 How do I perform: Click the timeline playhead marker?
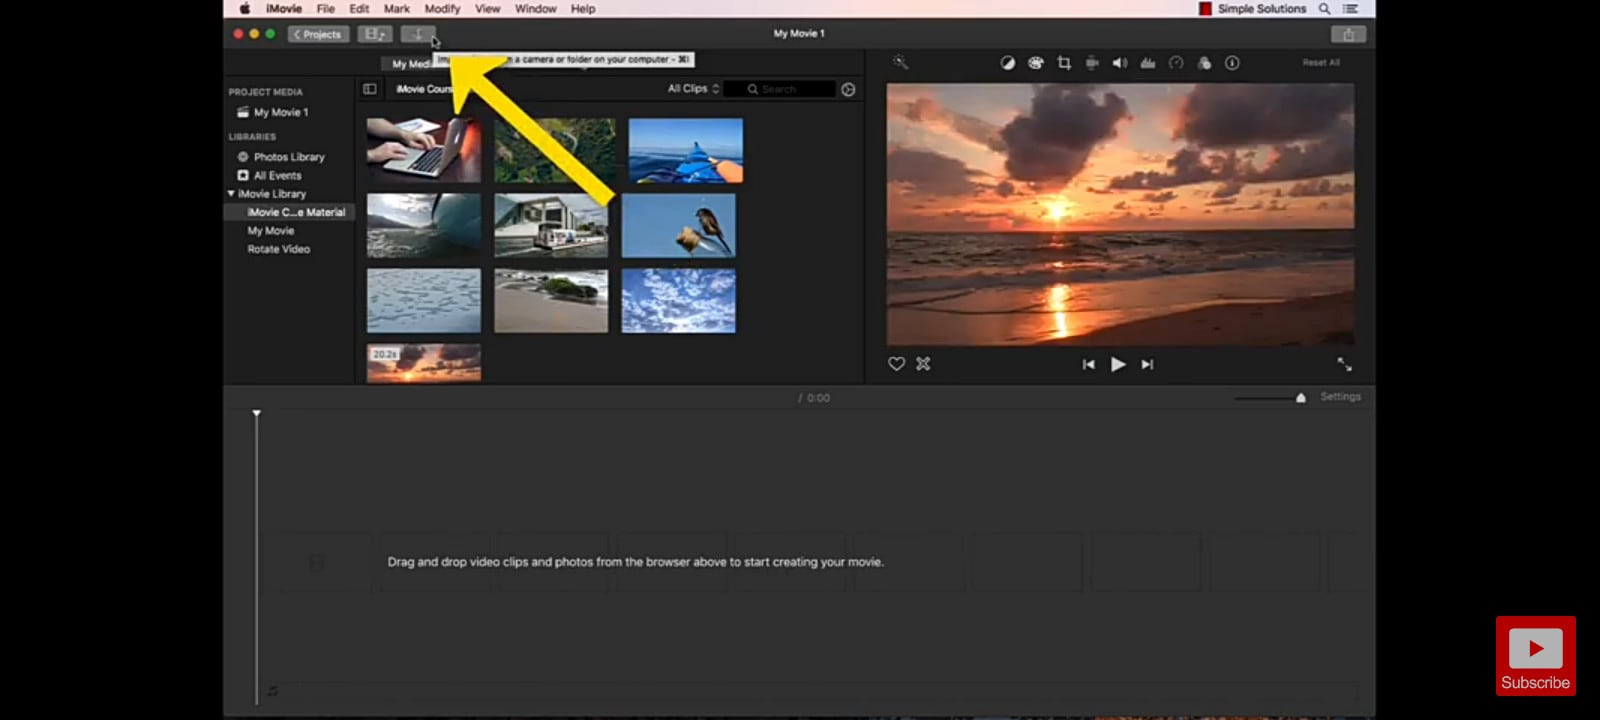(257, 413)
